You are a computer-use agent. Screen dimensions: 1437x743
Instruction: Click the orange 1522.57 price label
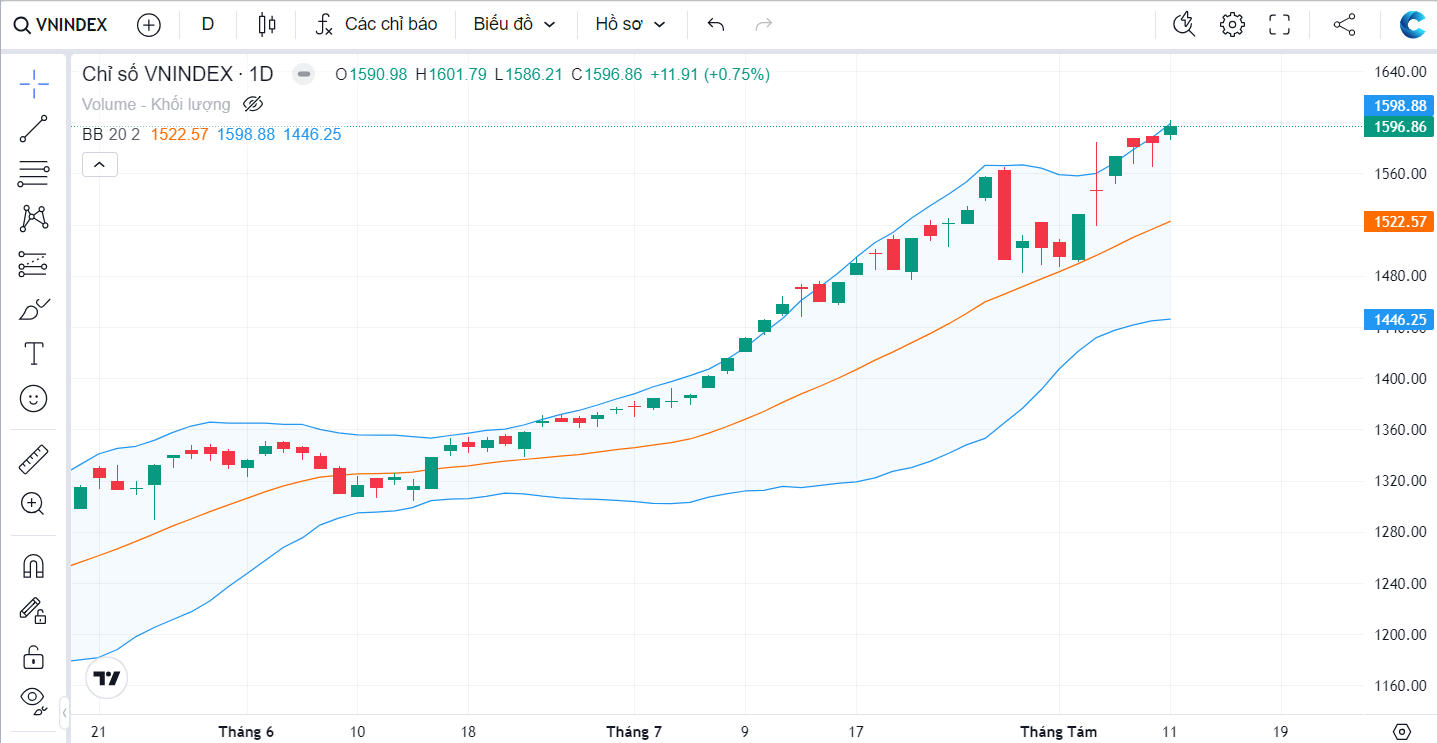[x=1399, y=222]
